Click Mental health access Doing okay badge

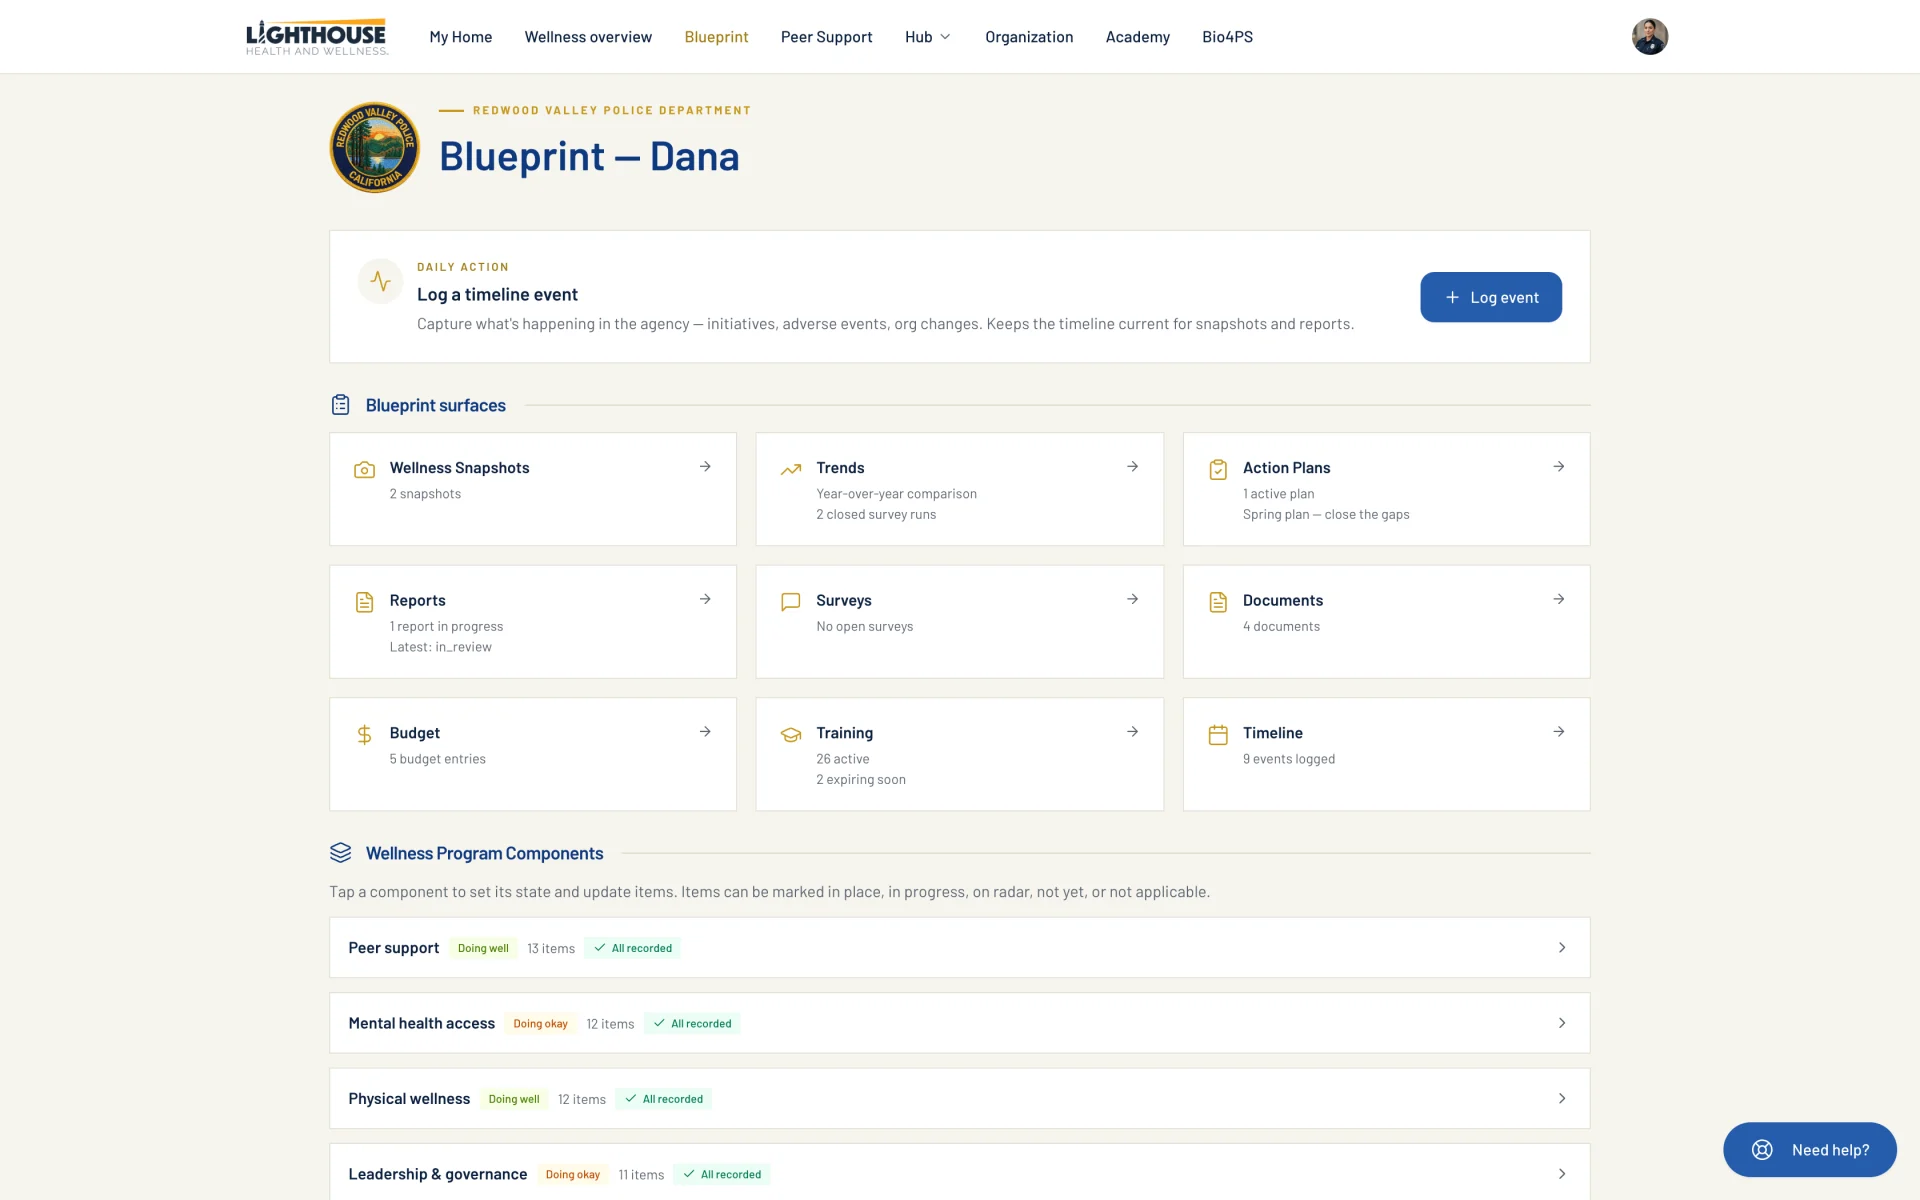pyautogui.click(x=540, y=1024)
